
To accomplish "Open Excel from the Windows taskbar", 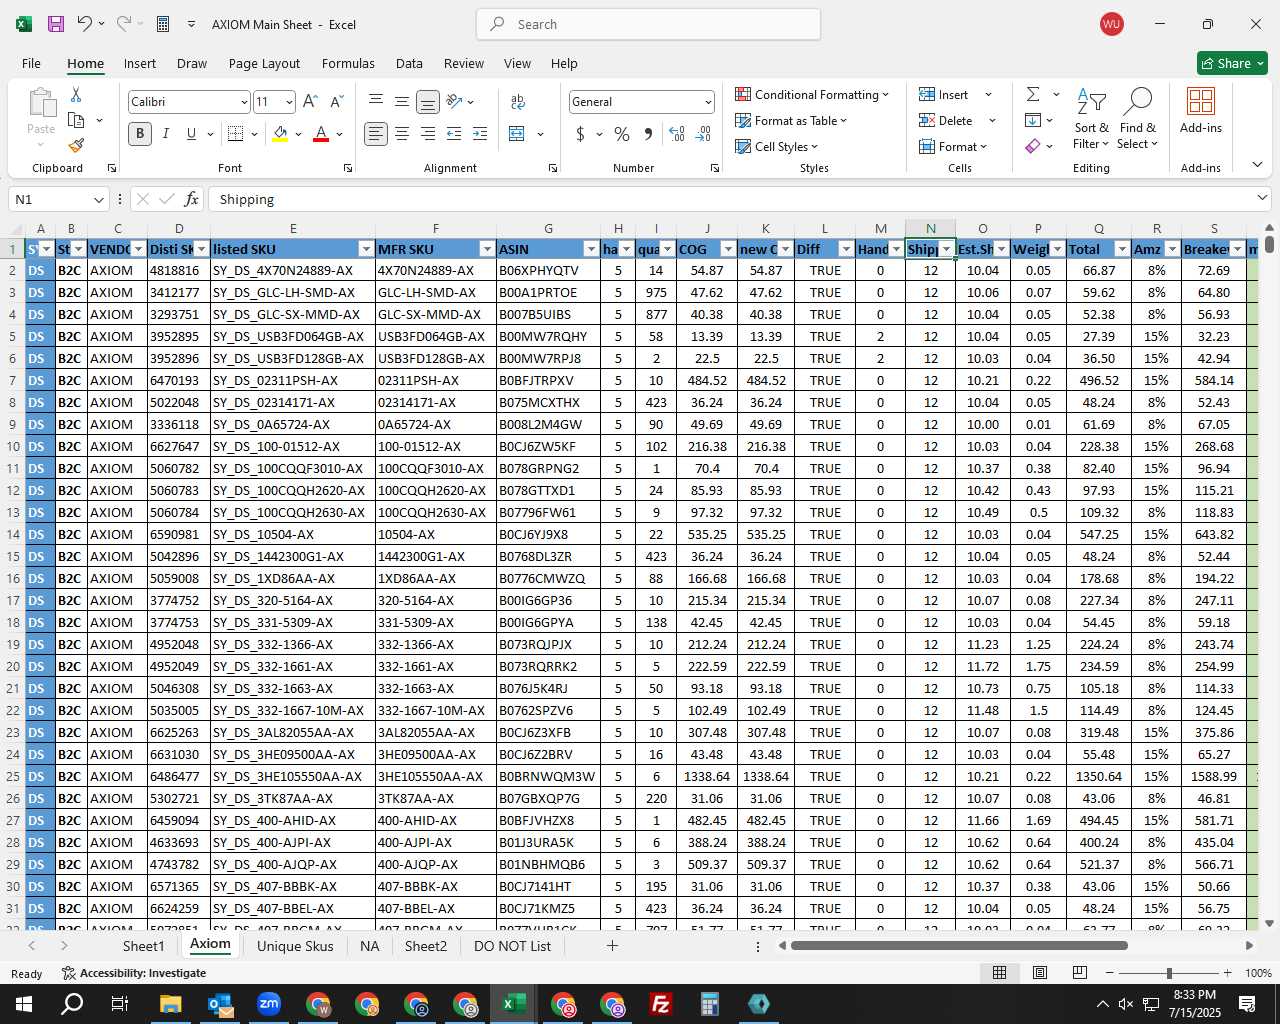I will [x=514, y=1004].
